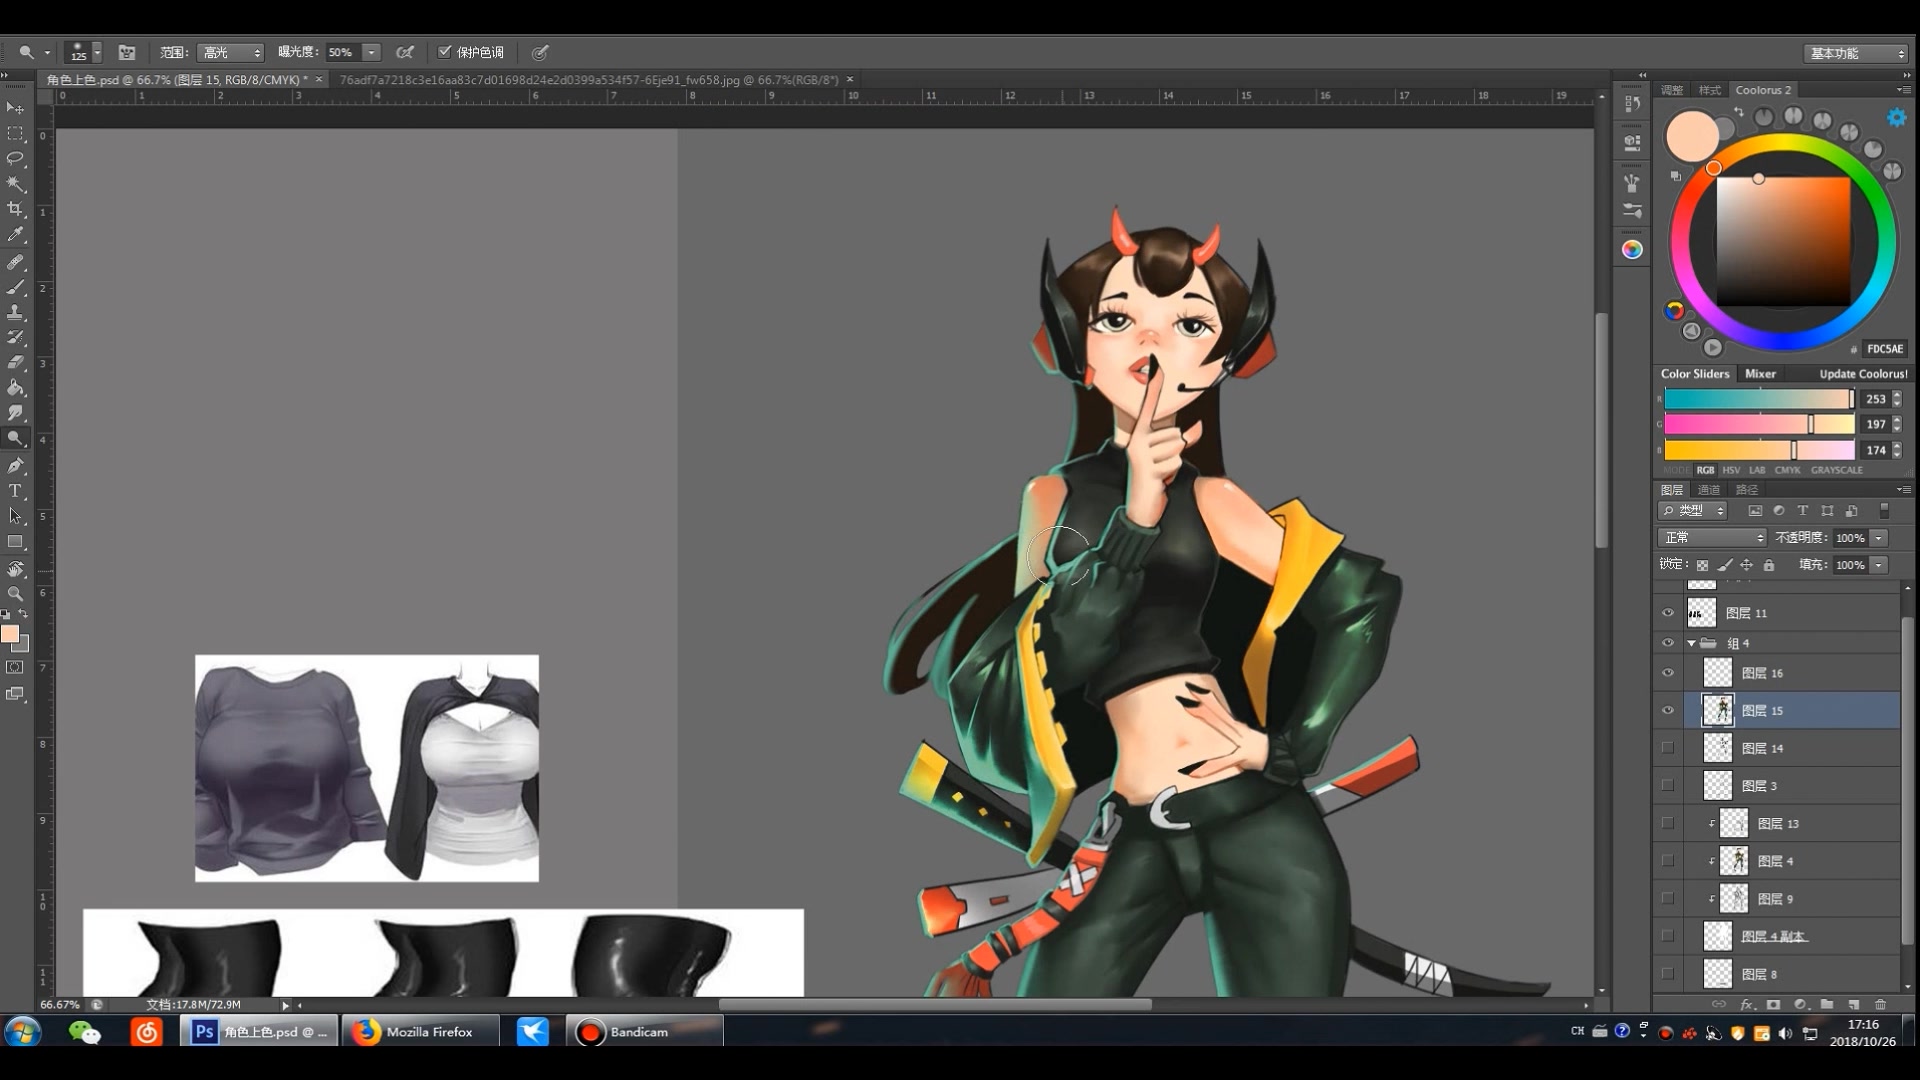Open the 样式 styles tab

click(x=1710, y=90)
